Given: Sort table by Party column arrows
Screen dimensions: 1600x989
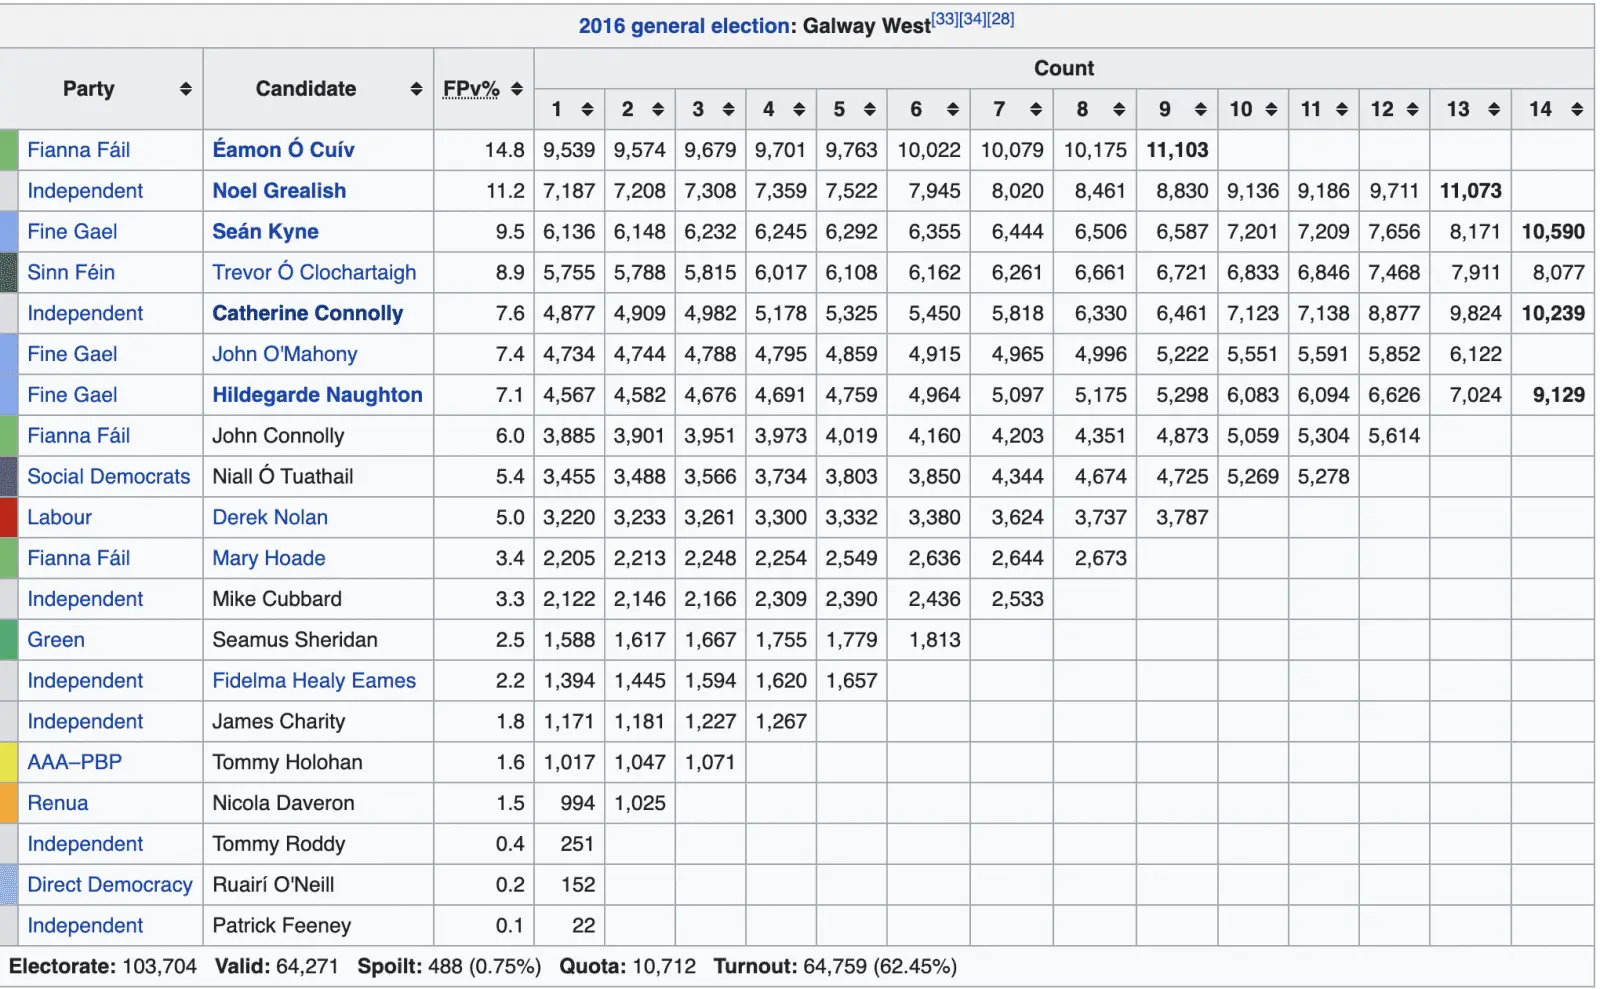Looking at the screenshot, I should pos(185,89).
